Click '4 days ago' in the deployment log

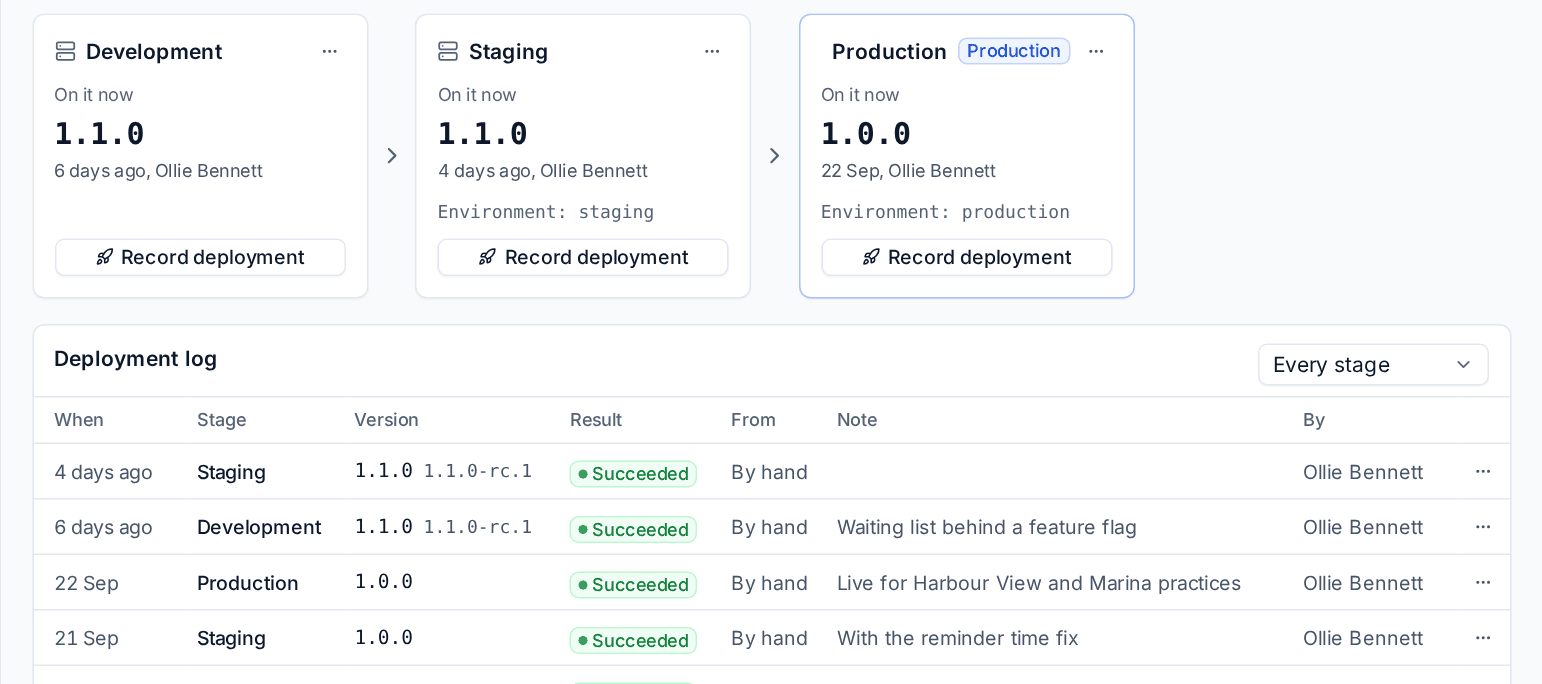[103, 472]
